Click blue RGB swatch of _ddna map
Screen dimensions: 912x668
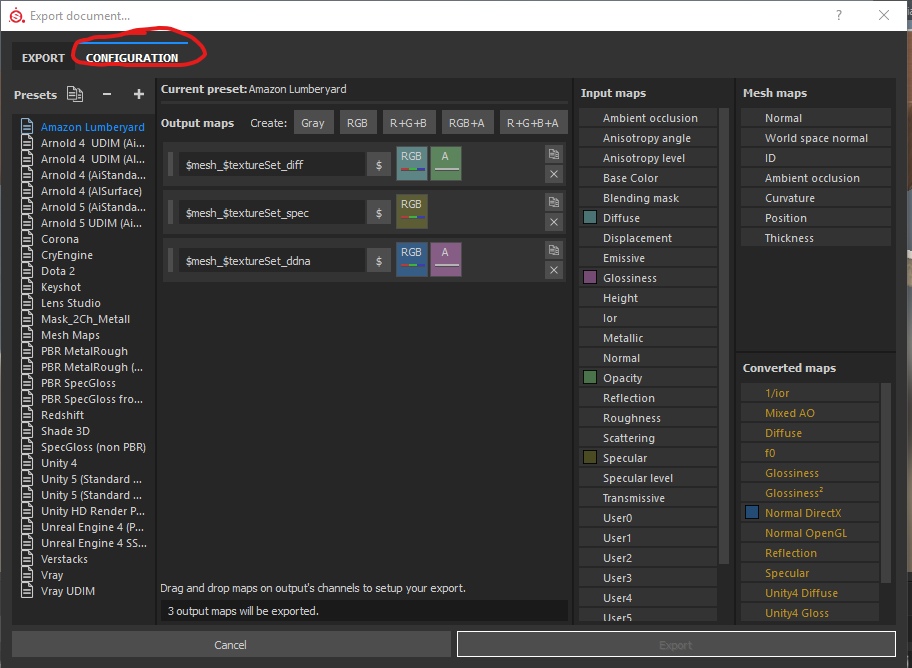click(x=411, y=260)
